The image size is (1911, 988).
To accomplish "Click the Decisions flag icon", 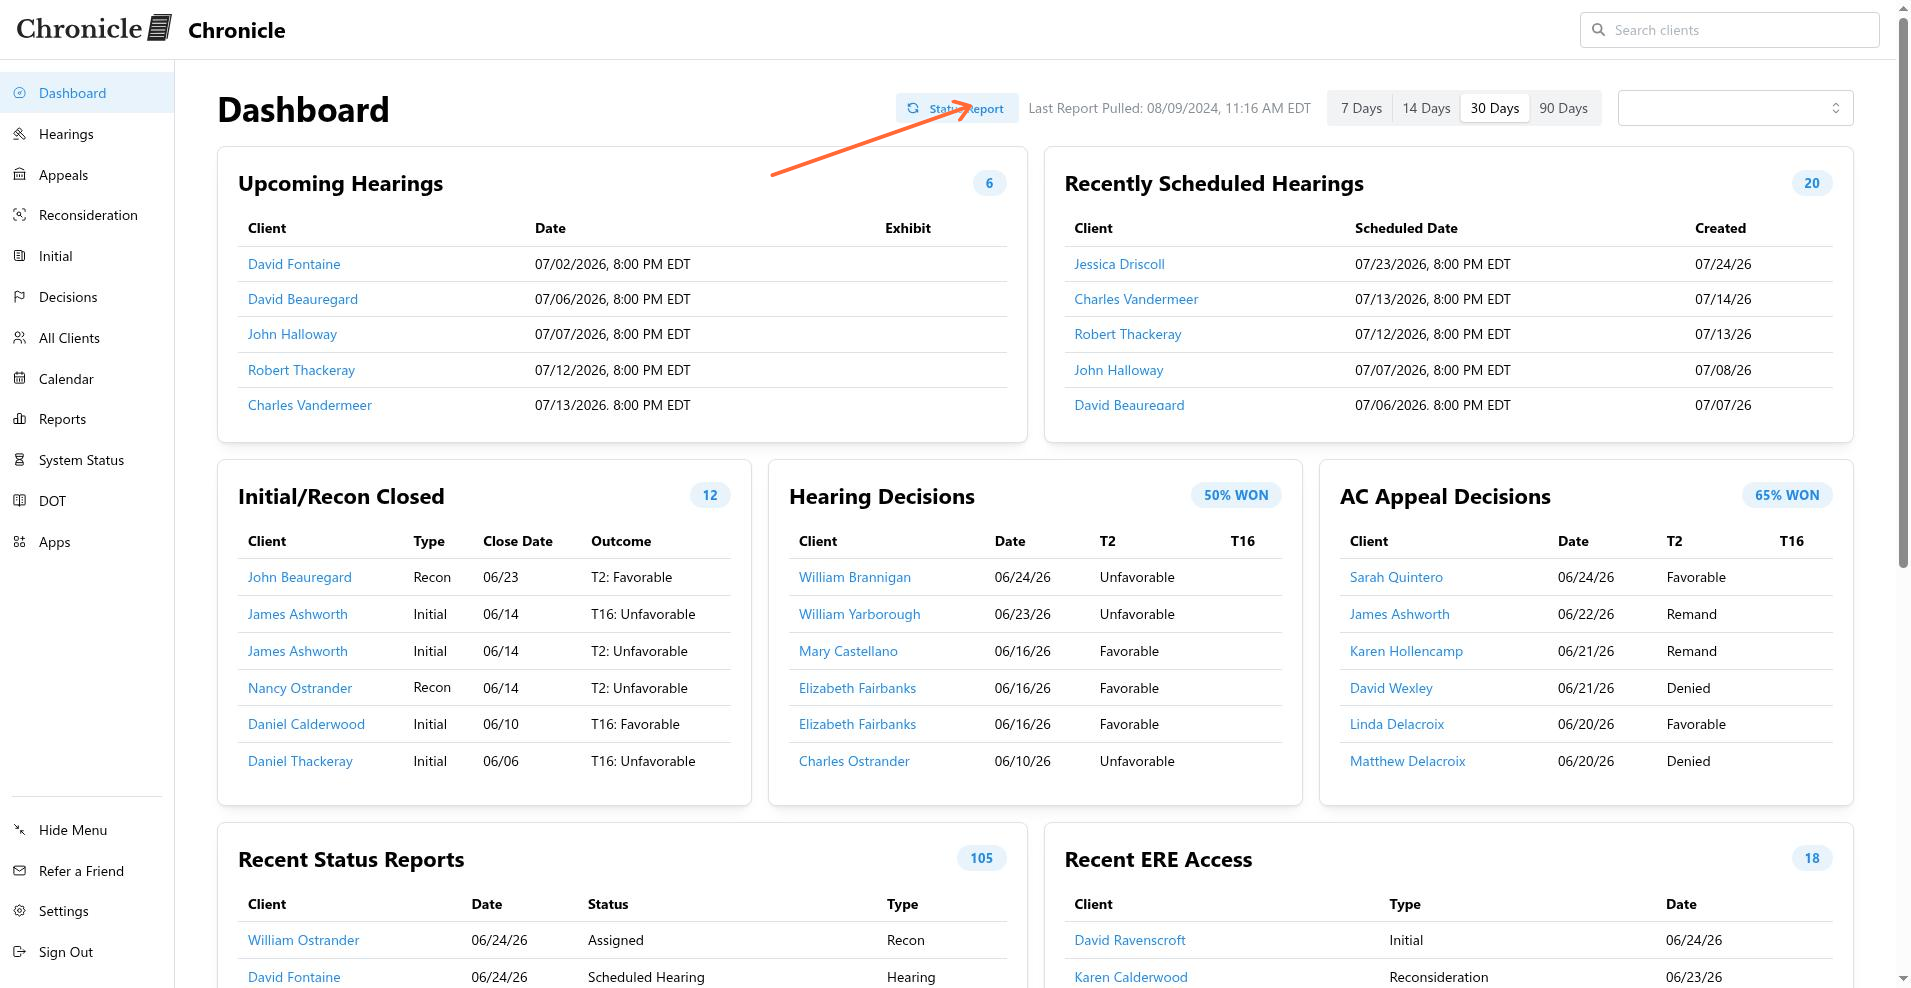I will (19, 297).
